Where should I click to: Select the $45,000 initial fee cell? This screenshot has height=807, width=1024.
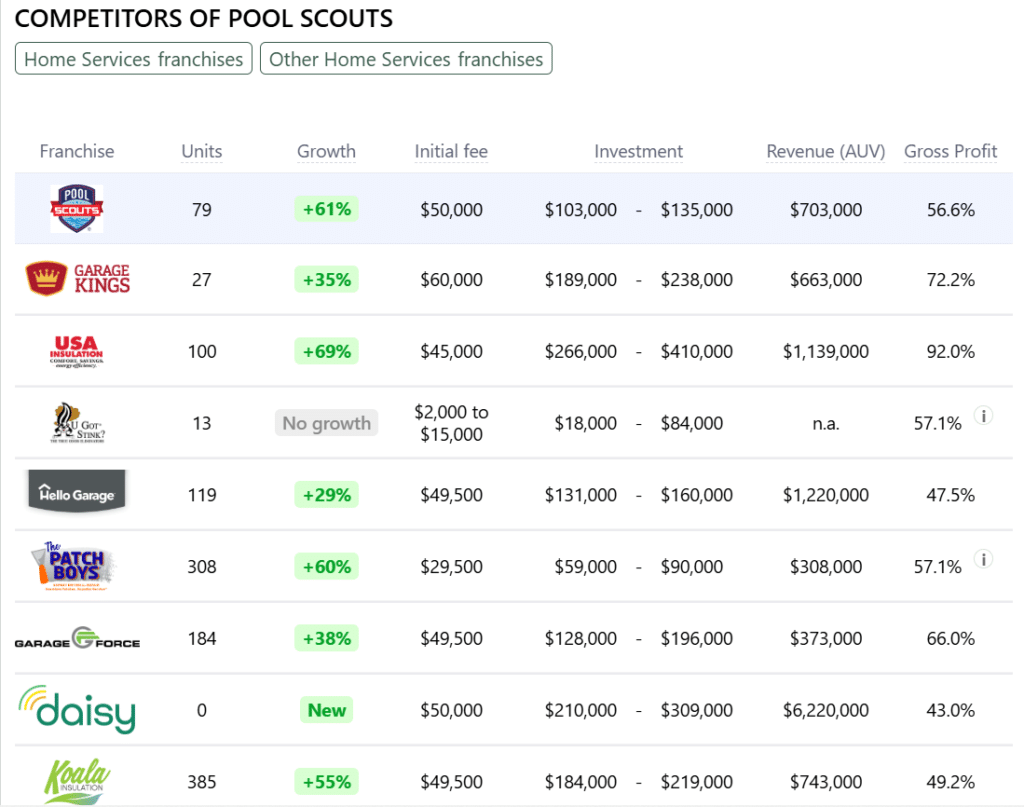click(x=451, y=352)
